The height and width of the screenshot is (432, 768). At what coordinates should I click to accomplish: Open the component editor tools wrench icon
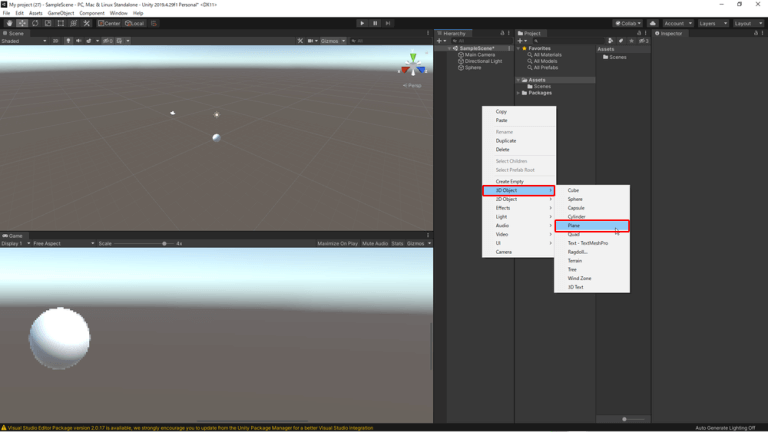(x=300, y=41)
